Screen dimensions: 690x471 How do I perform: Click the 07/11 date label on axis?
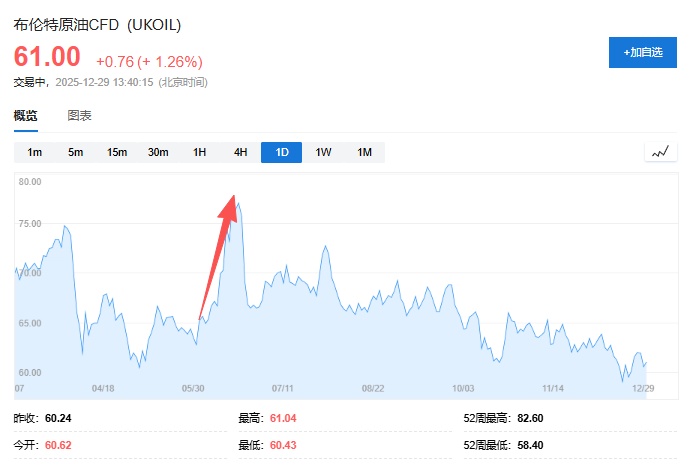click(x=283, y=387)
